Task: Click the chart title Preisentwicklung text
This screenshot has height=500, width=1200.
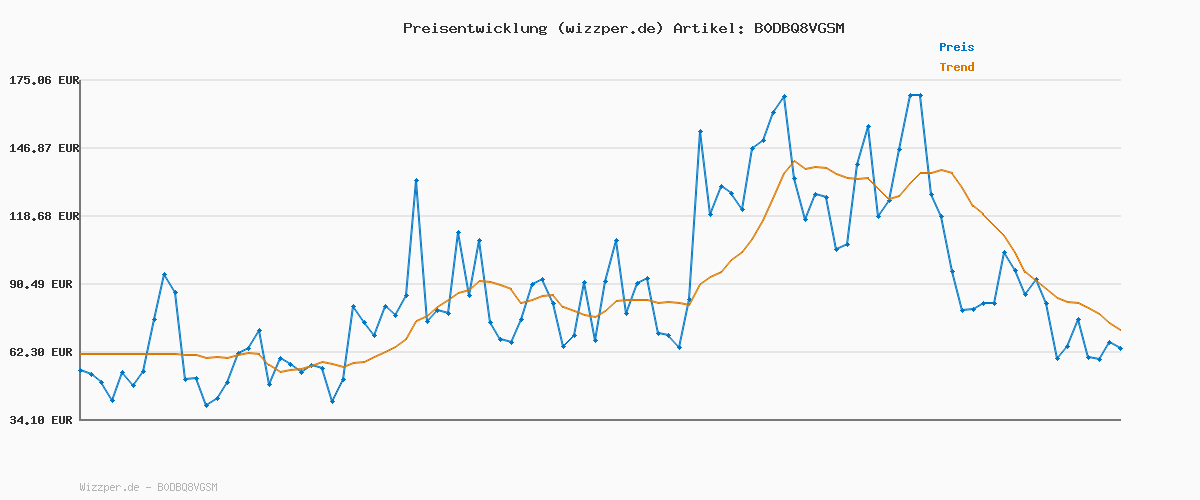Action: [474, 28]
